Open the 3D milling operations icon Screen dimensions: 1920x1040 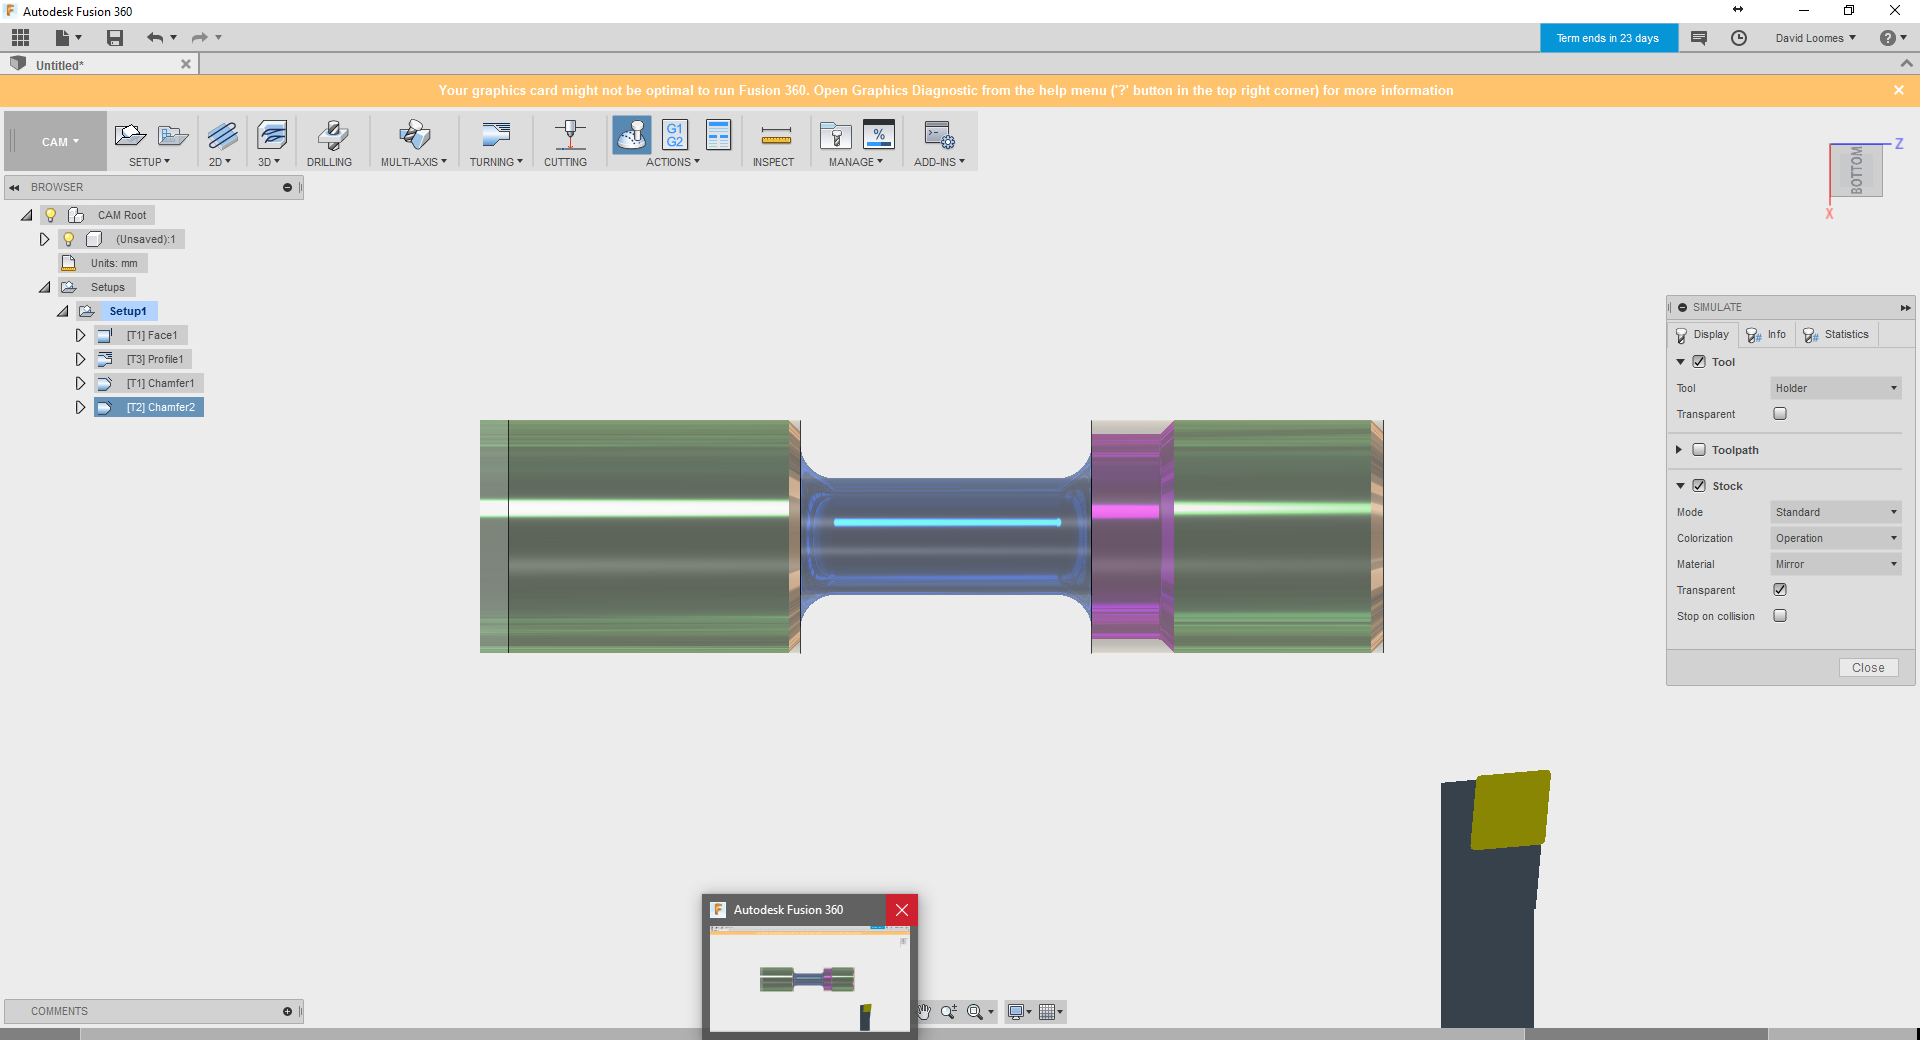[271, 135]
